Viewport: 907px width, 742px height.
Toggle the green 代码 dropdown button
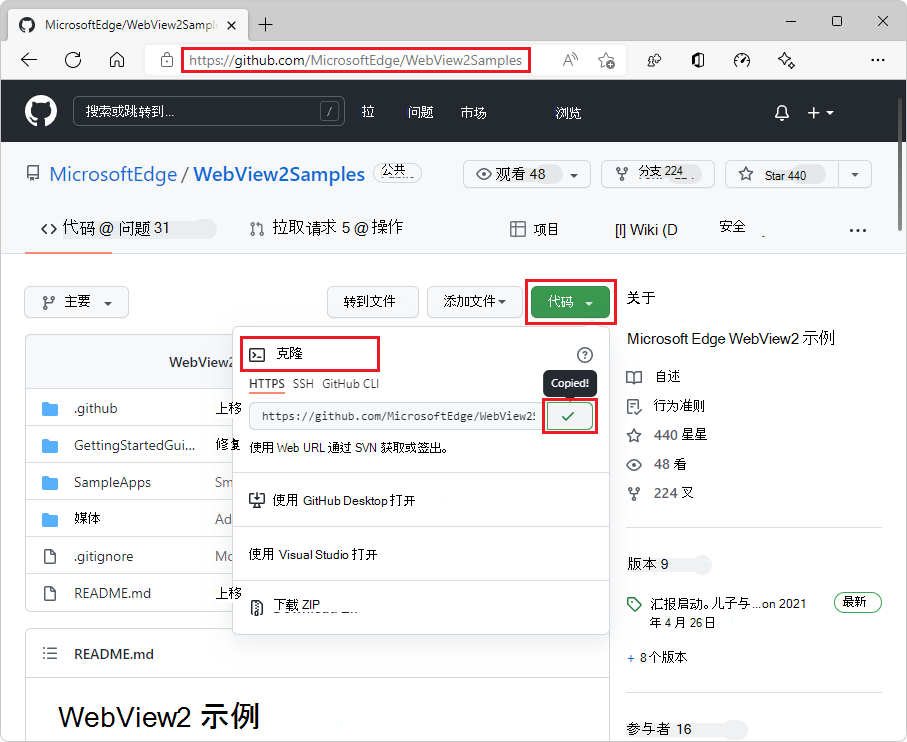point(570,302)
